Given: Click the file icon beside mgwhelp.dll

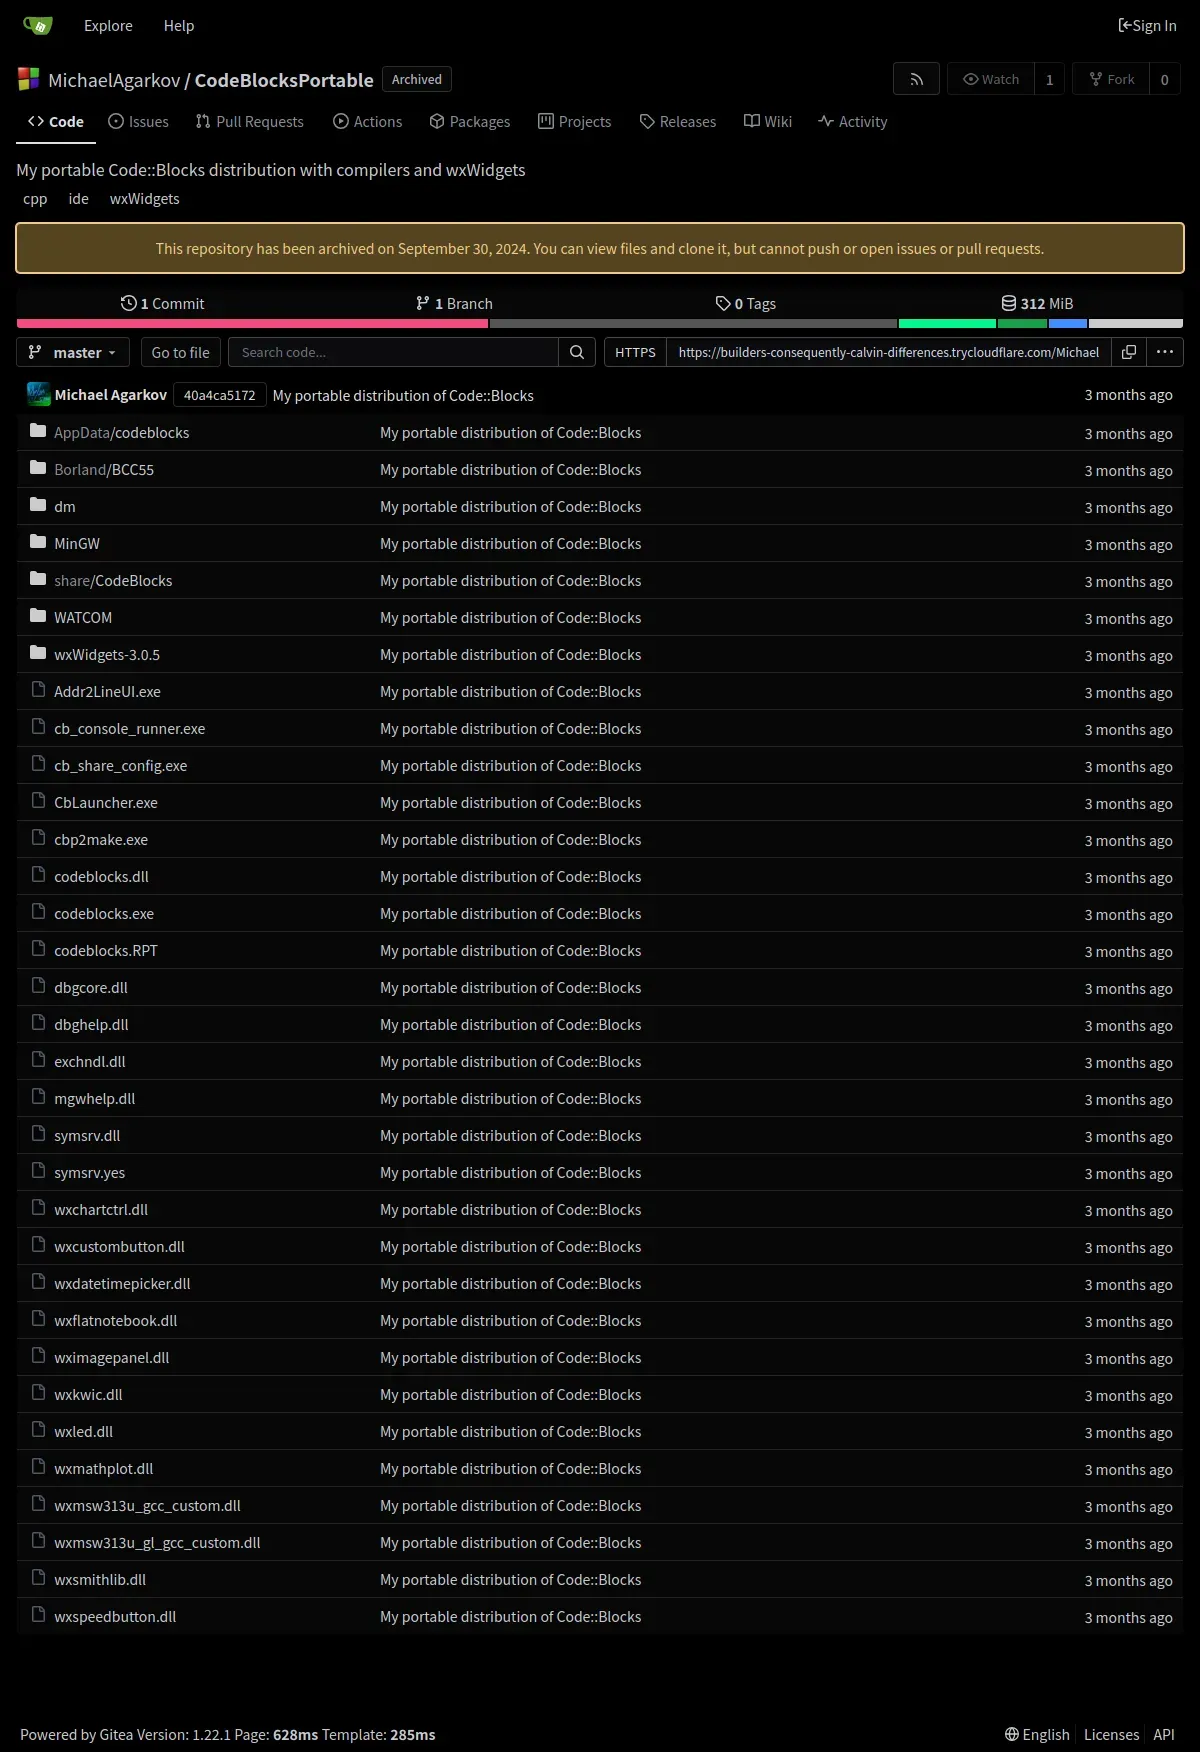Looking at the screenshot, I should (39, 1097).
